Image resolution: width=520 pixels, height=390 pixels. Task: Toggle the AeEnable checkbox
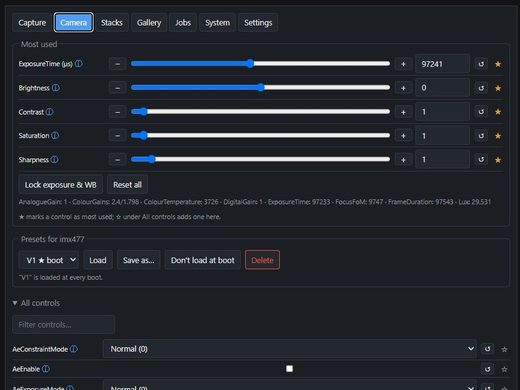click(x=289, y=369)
